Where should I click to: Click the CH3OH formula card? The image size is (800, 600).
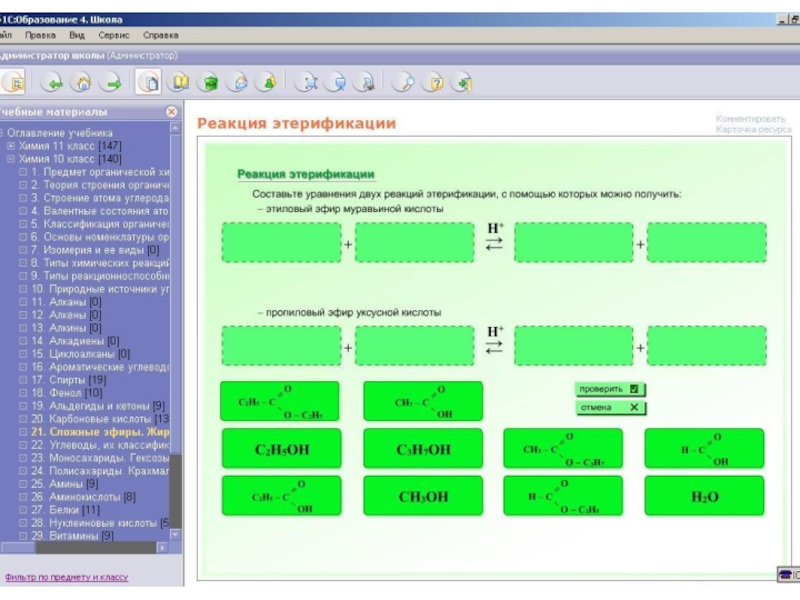(x=423, y=496)
